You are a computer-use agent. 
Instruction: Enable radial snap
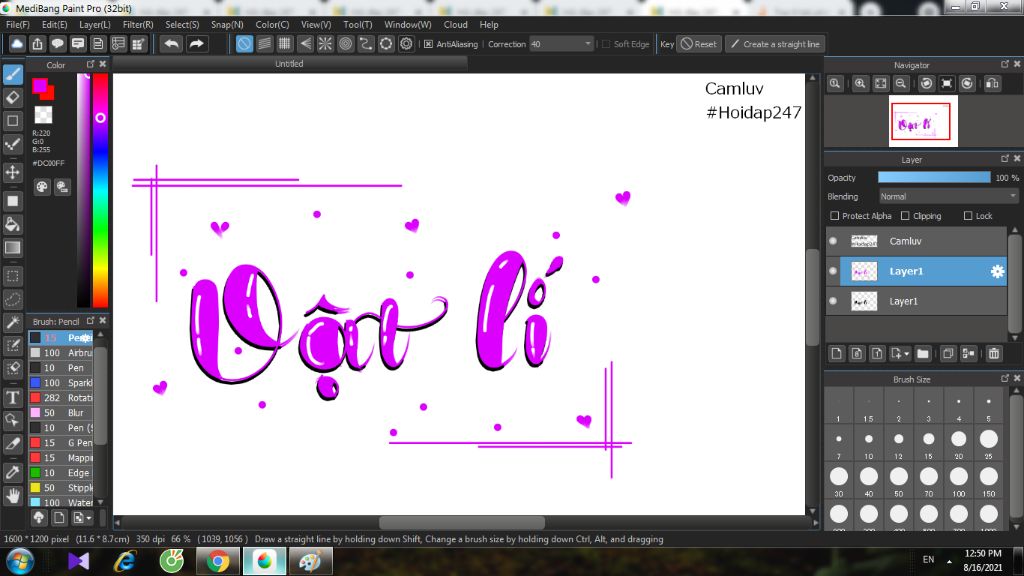325,44
